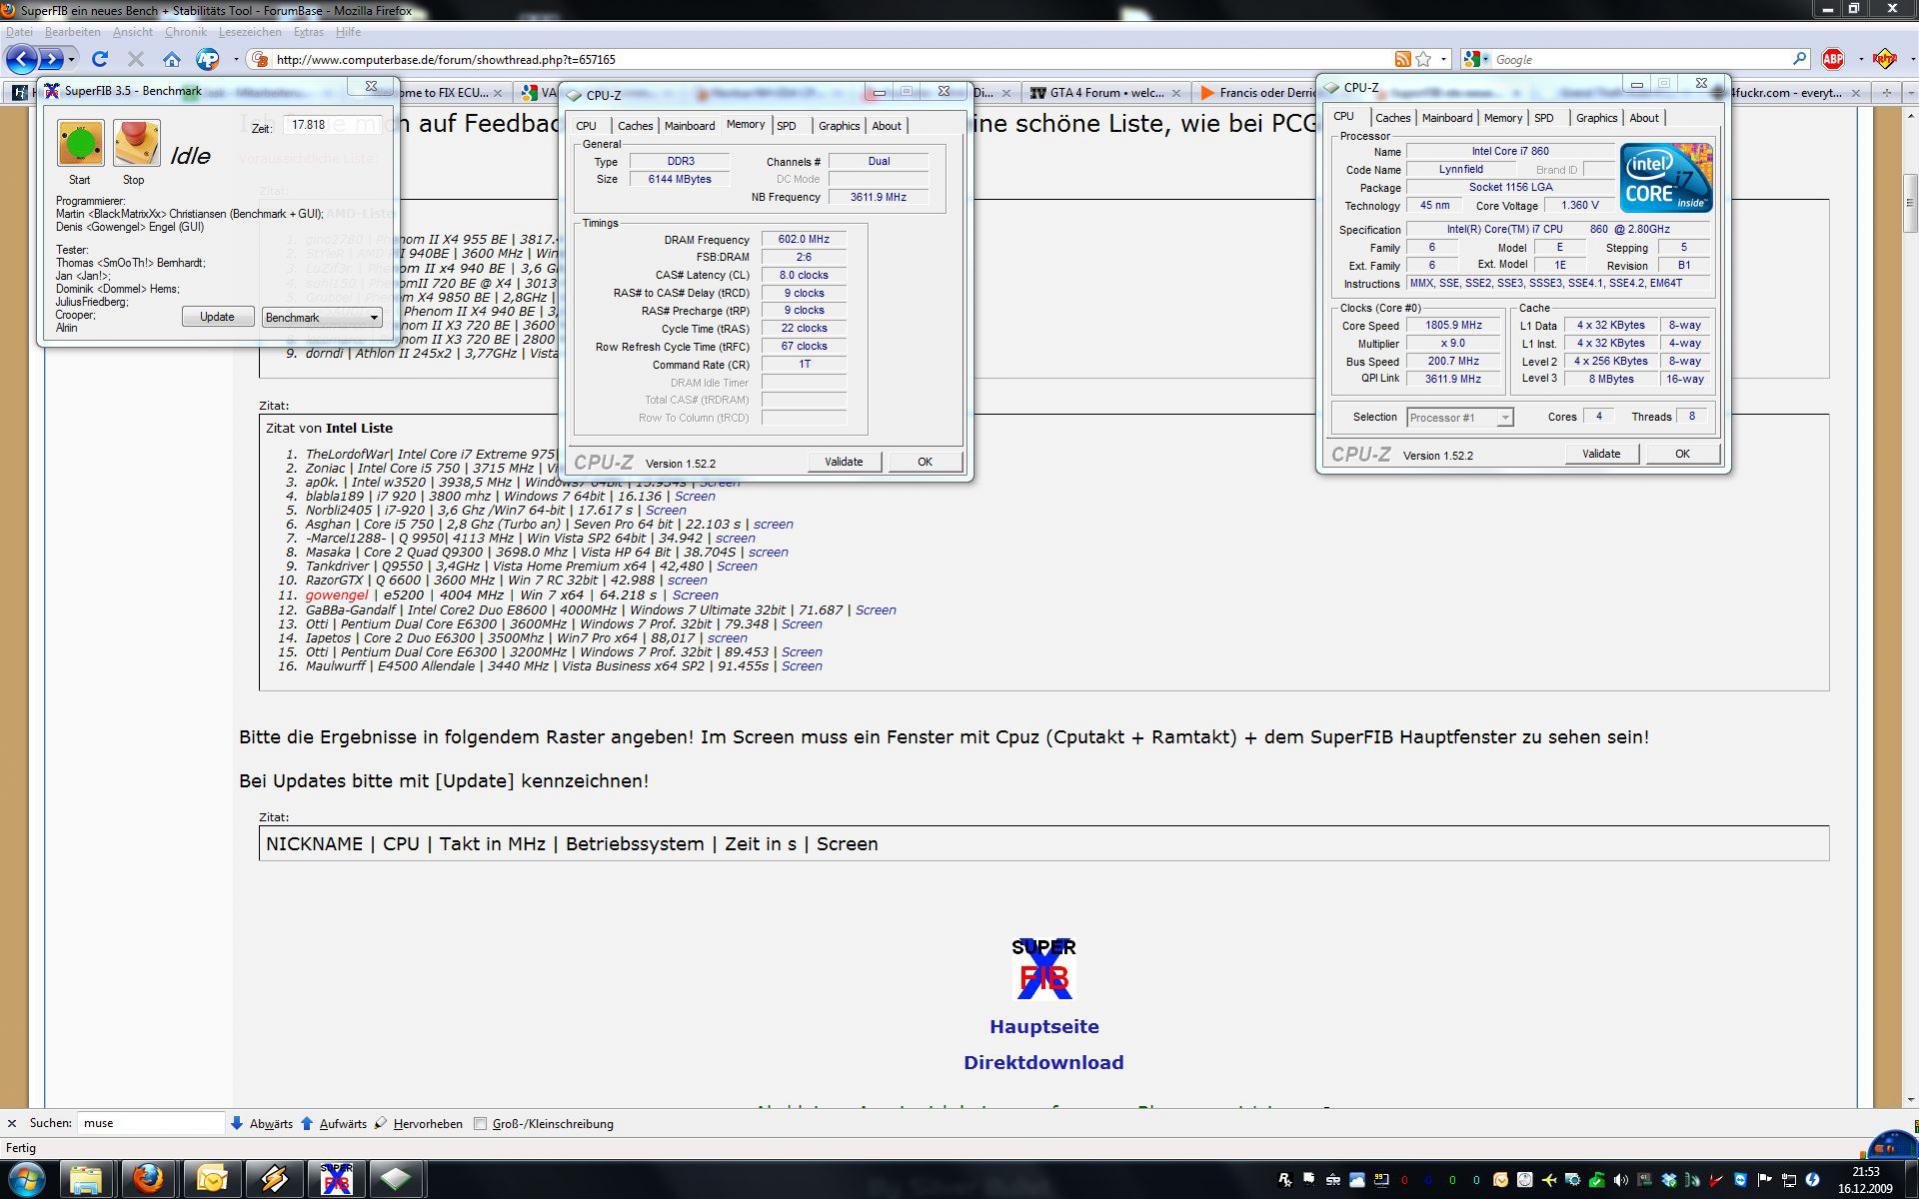Click OK in the CPU-Z CPU window
1919x1199 pixels.
(1682, 454)
